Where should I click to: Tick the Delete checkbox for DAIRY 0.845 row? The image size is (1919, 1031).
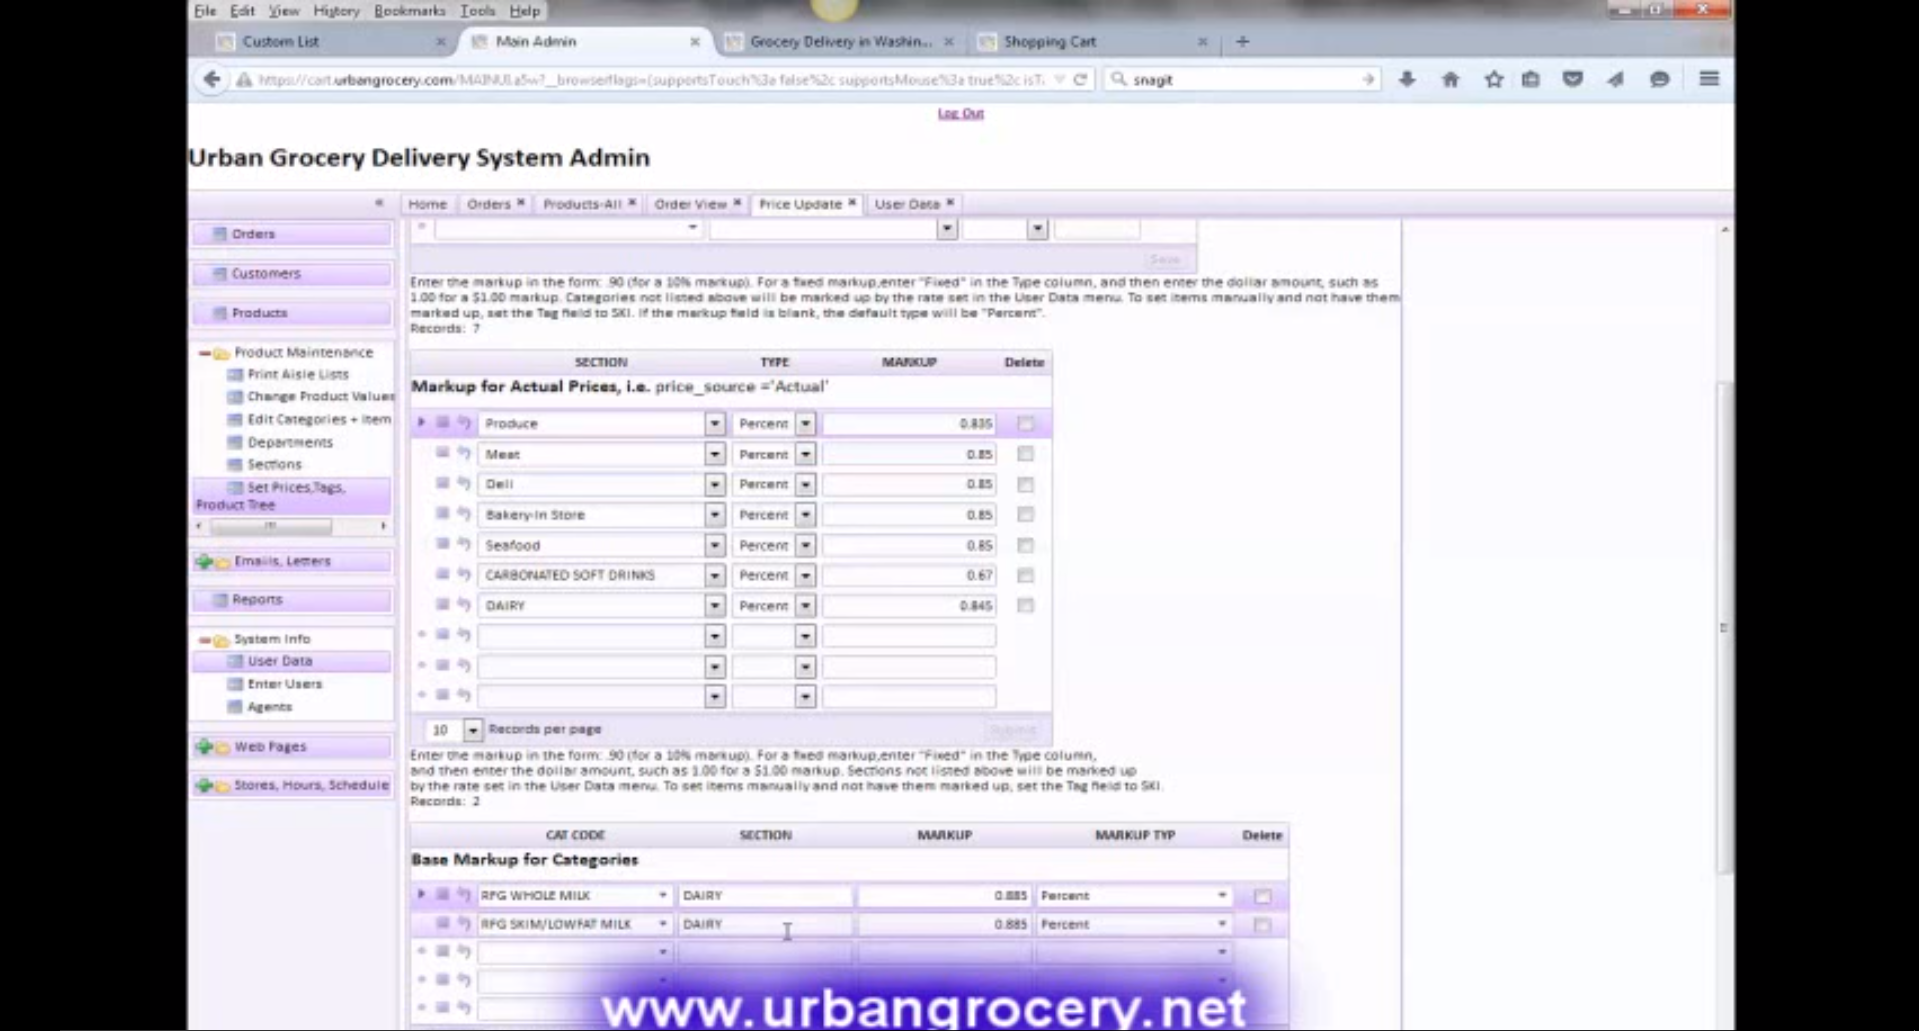click(1025, 605)
